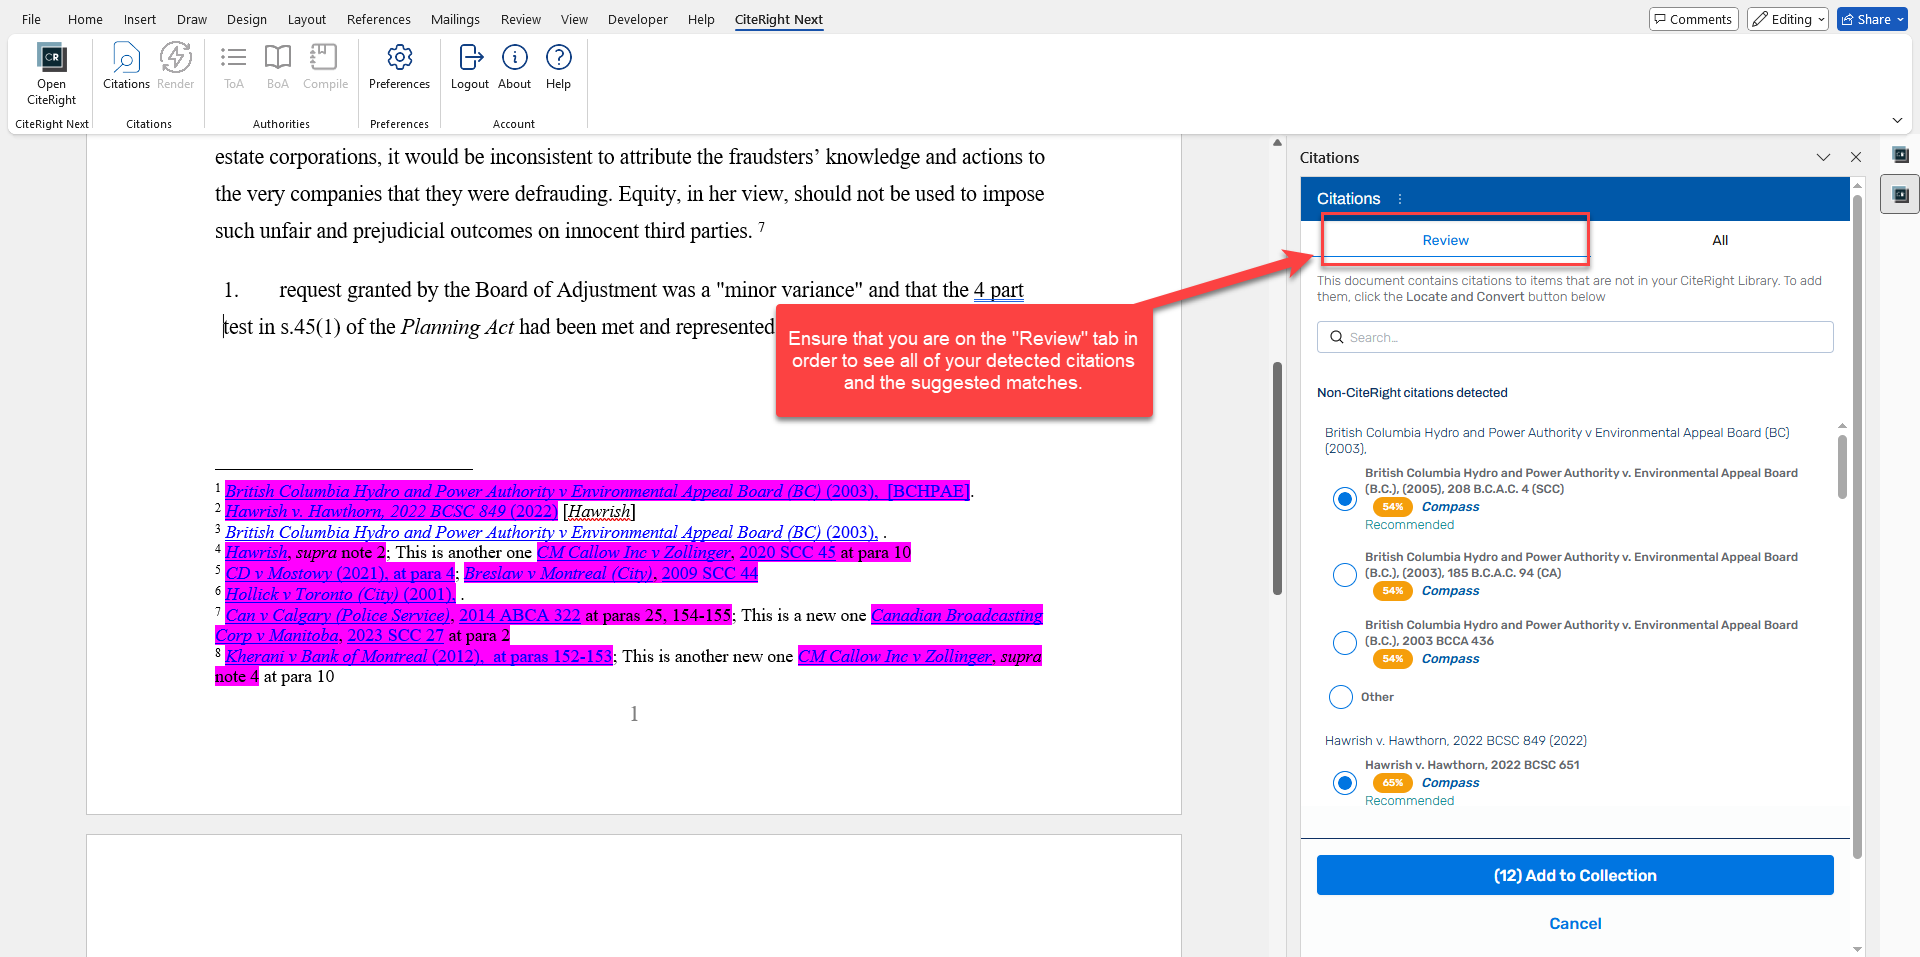Click Breslaw v Montreal (City) citation
Image resolution: width=1920 pixels, height=957 pixels.
611,574
